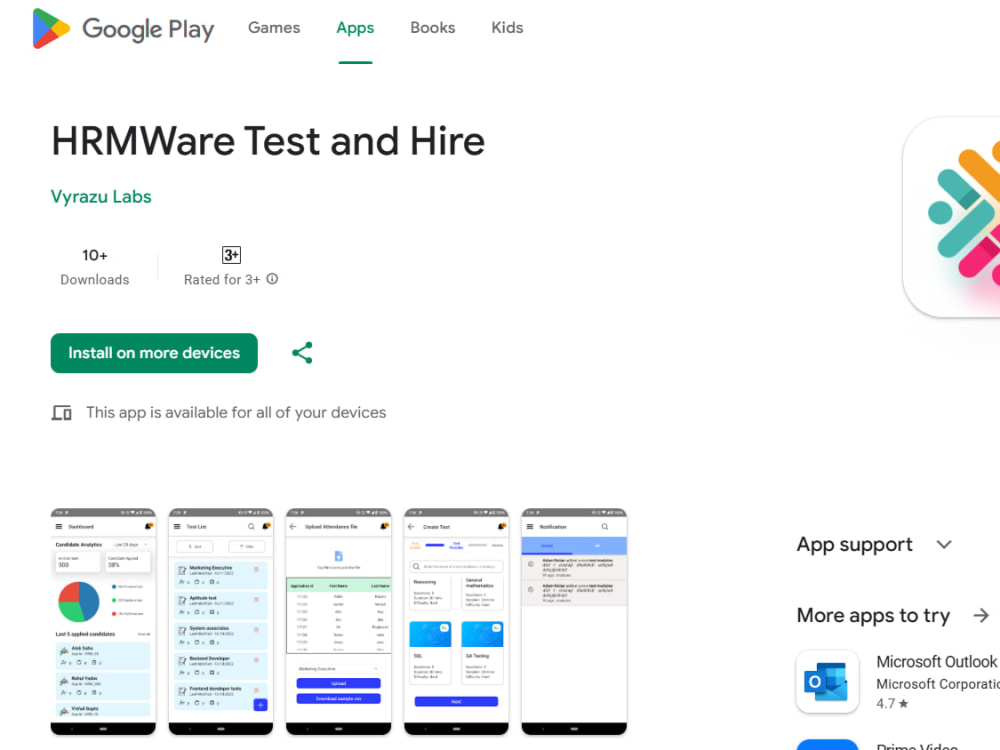Click 'Microsoft Corporation' developer text
Viewport: 1000px width, 750px height.
(938, 684)
